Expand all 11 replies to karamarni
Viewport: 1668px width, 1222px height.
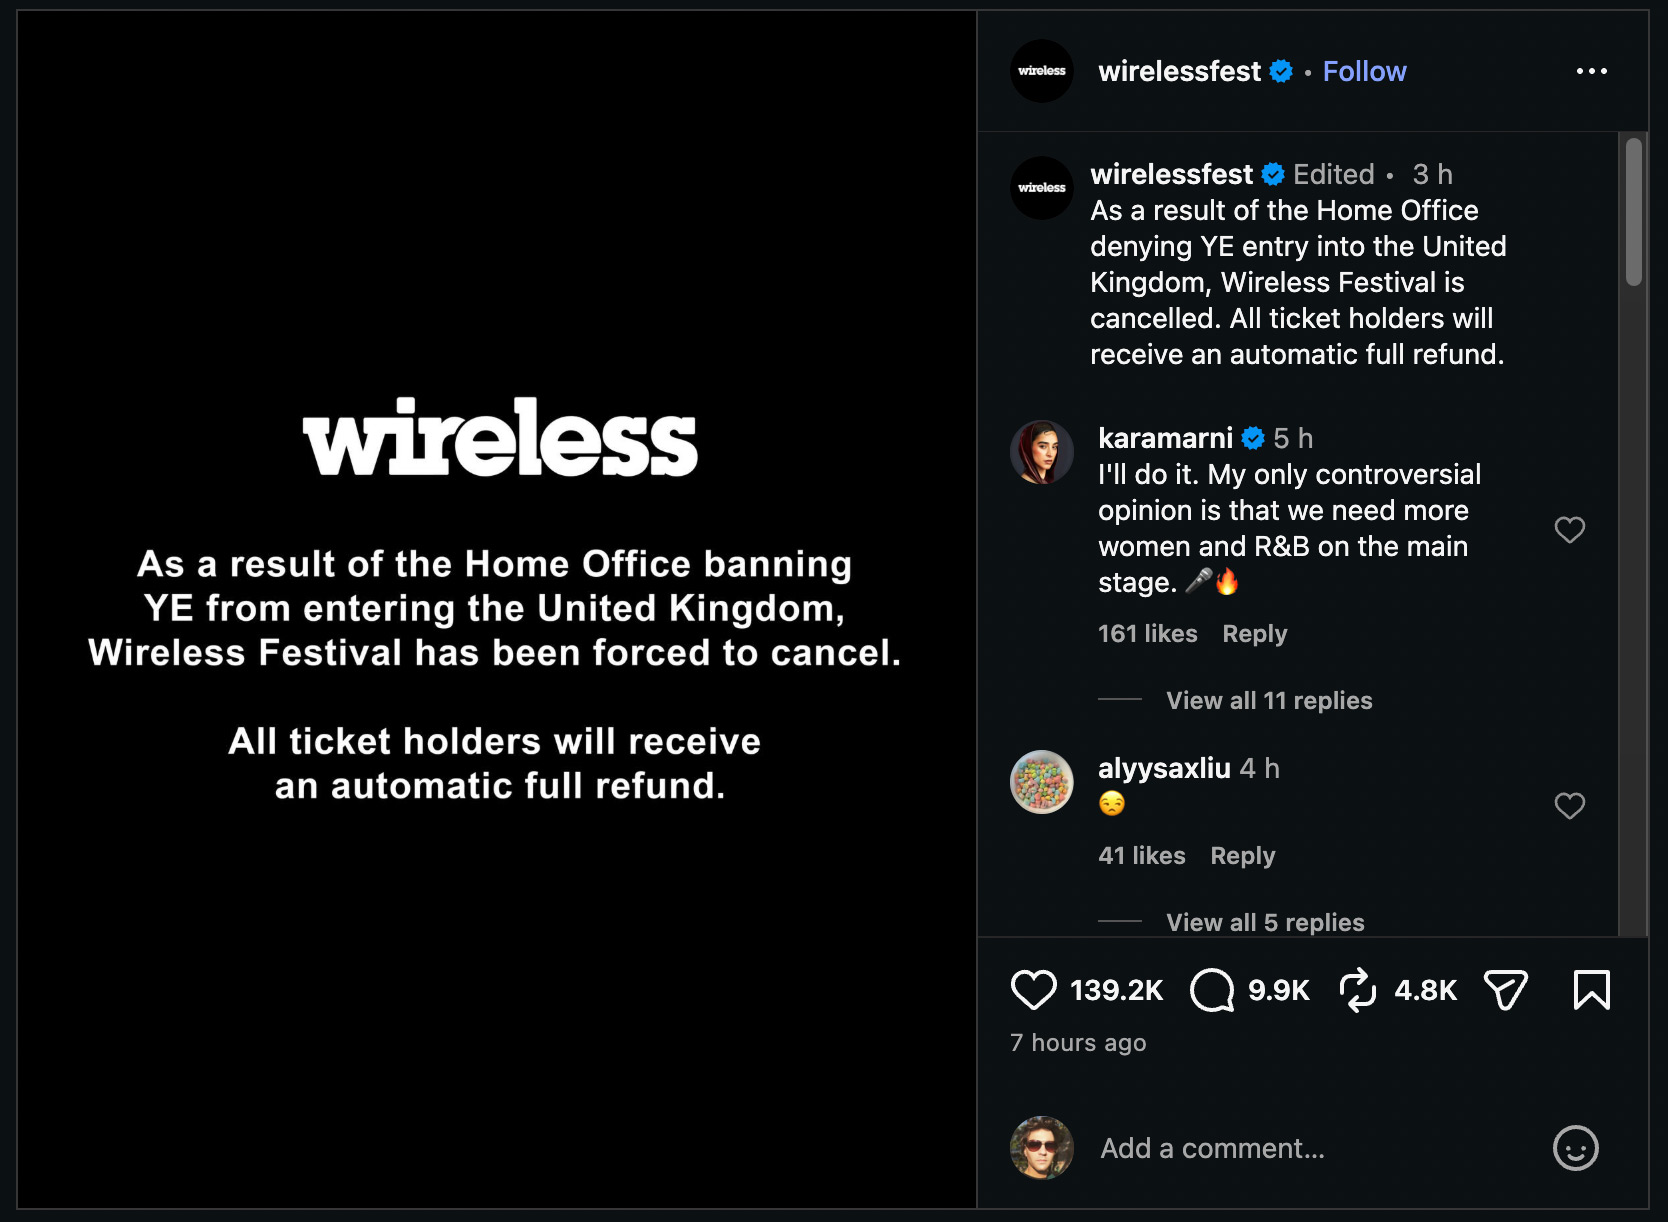(1268, 701)
